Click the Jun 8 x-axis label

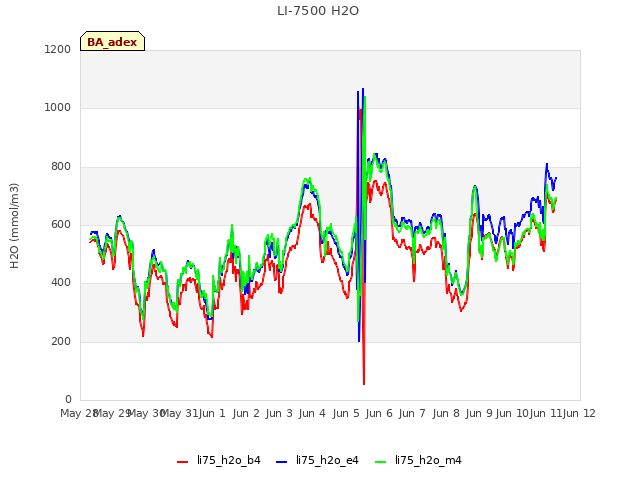(x=446, y=413)
